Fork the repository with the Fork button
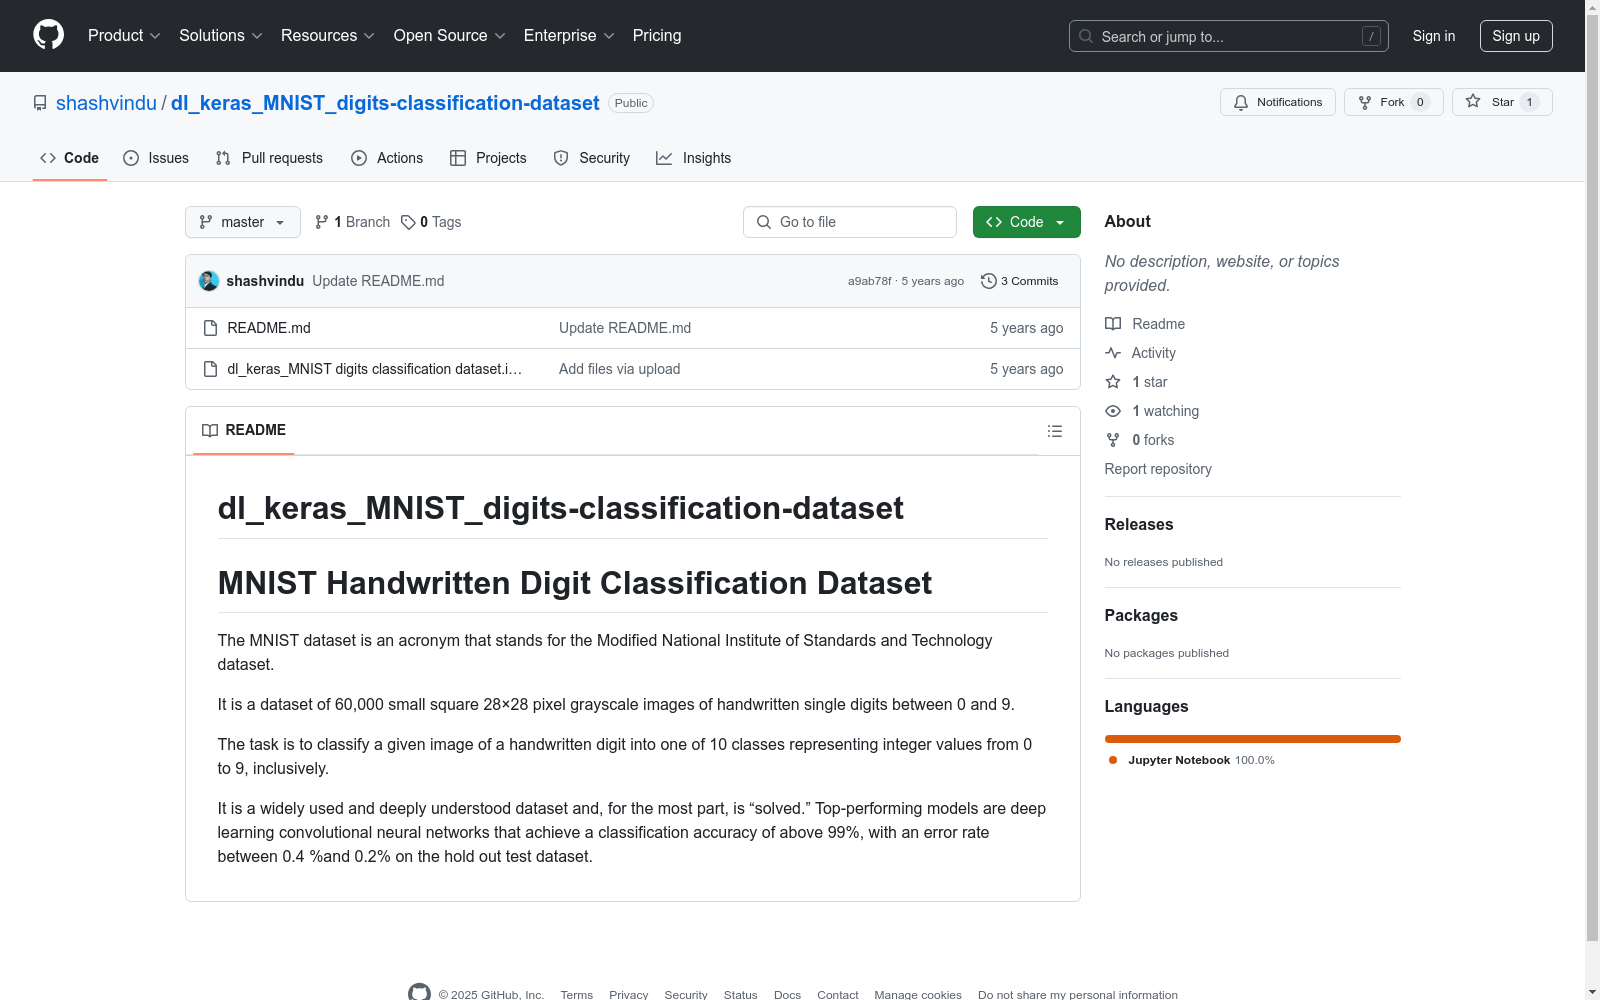The height and width of the screenshot is (1000, 1600). coord(1393,102)
